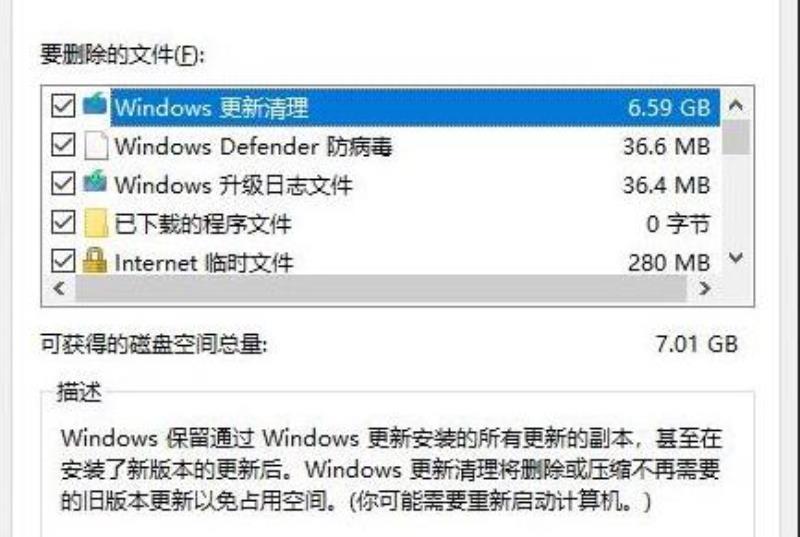
Task: Click the 已下载的程序文件 folder icon
Action: (x=96, y=223)
